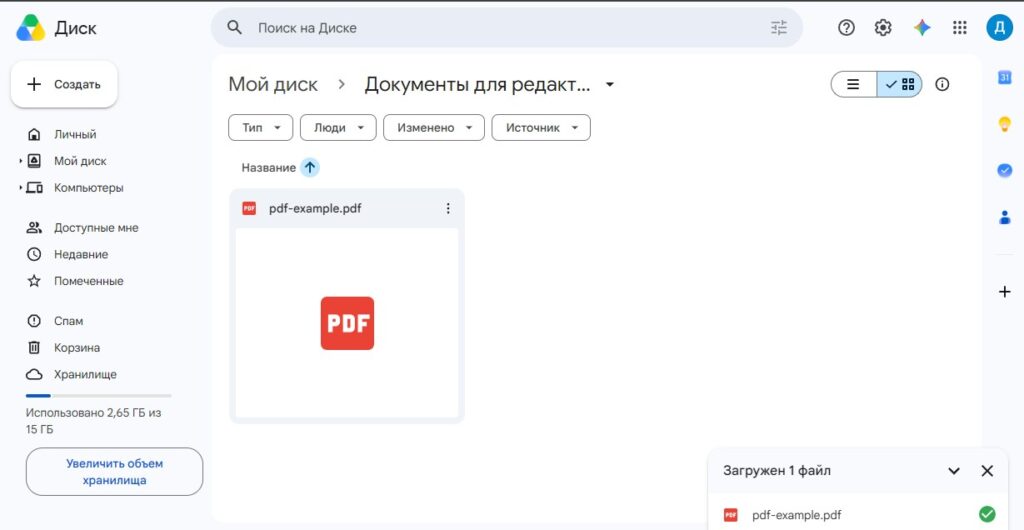The height and width of the screenshot is (530, 1024).
Task: Close the upload notification panel
Action: point(987,471)
